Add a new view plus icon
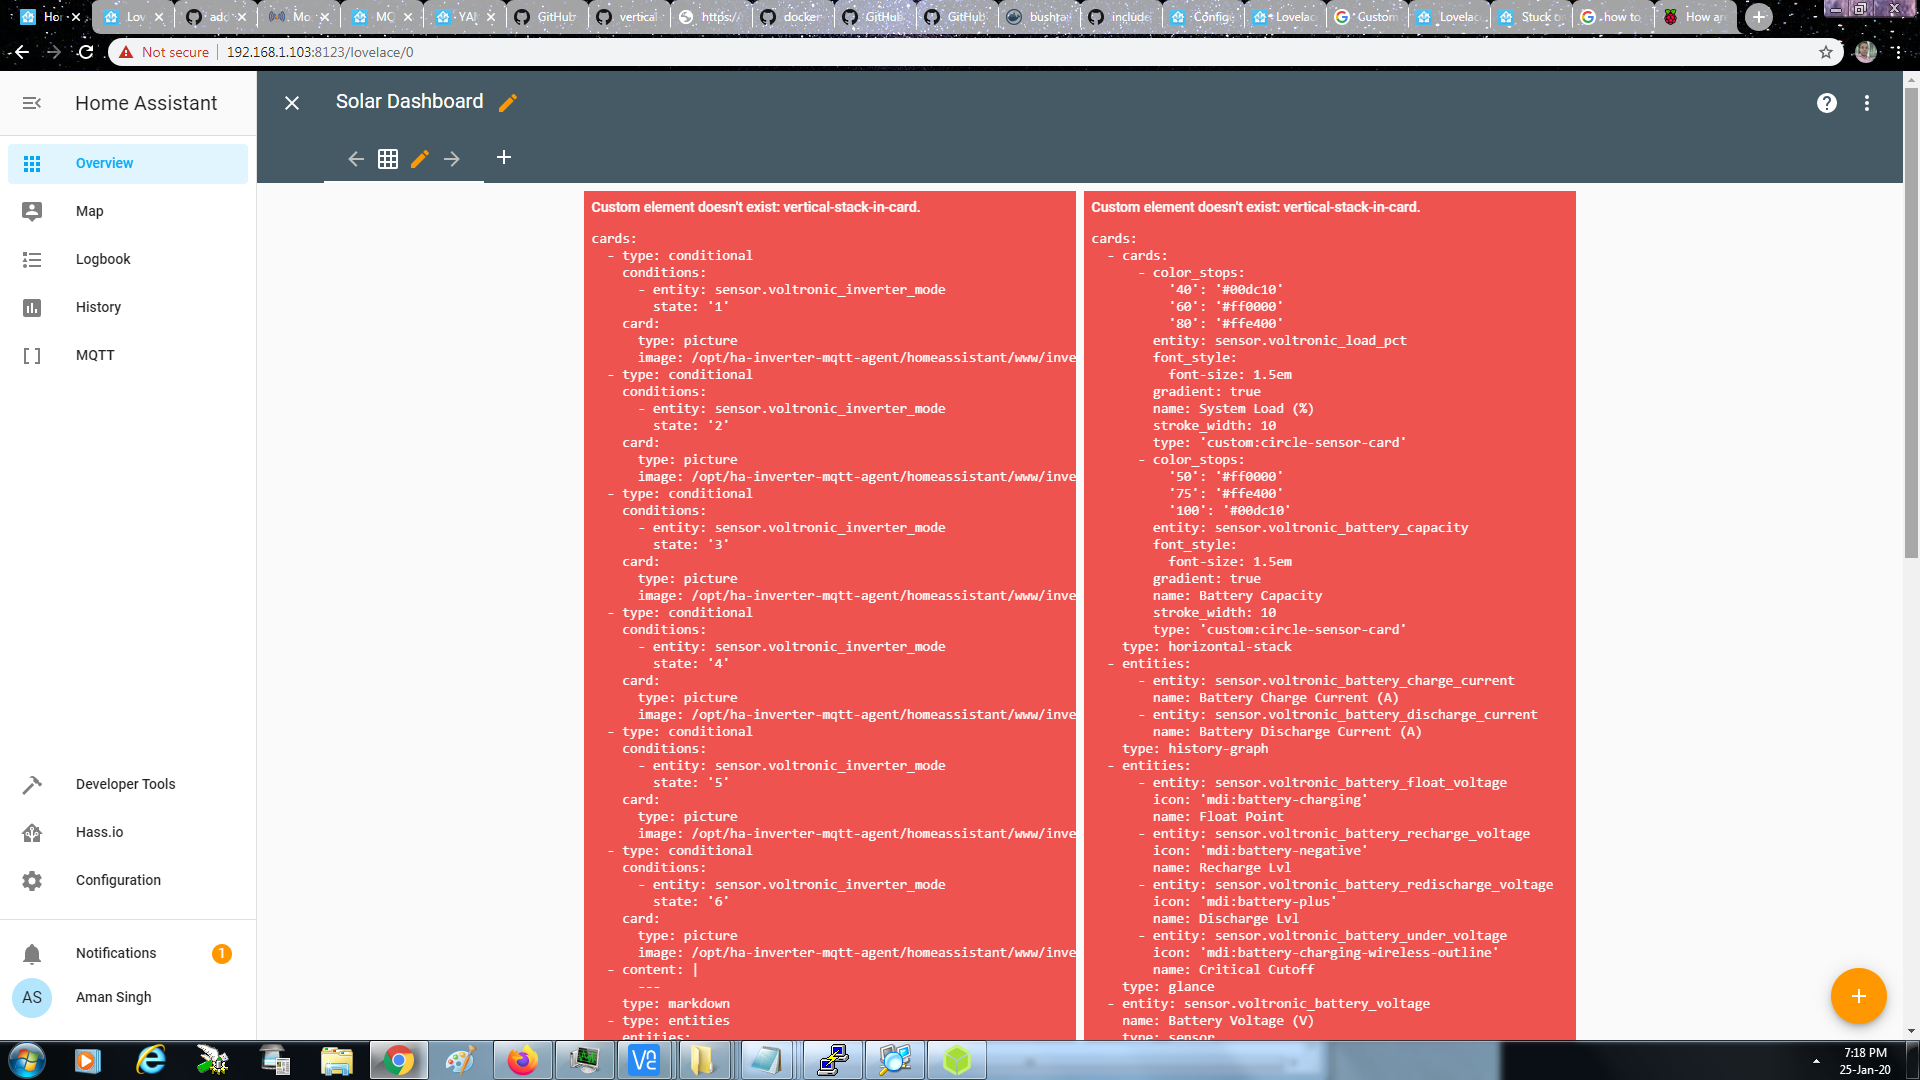This screenshot has height=1080, width=1920. tap(504, 157)
